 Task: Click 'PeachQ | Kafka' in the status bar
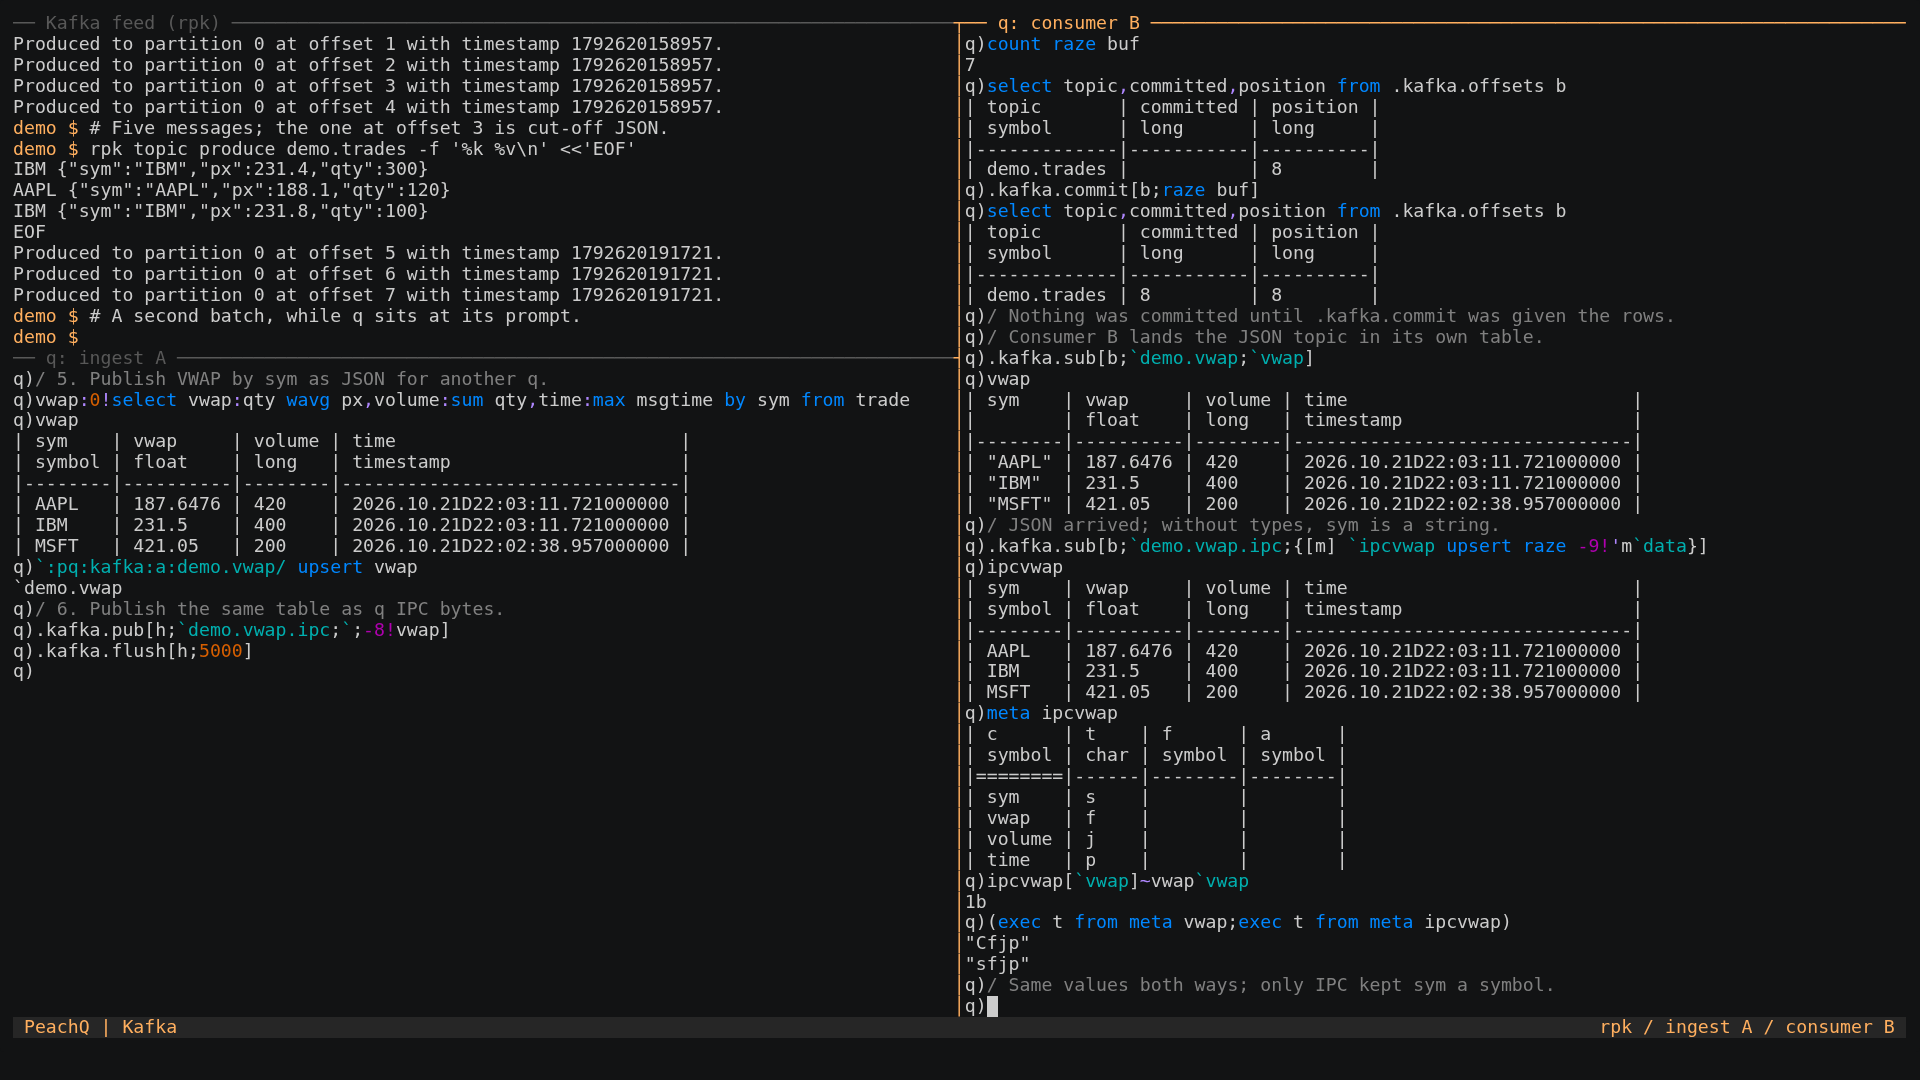[100, 1027]
